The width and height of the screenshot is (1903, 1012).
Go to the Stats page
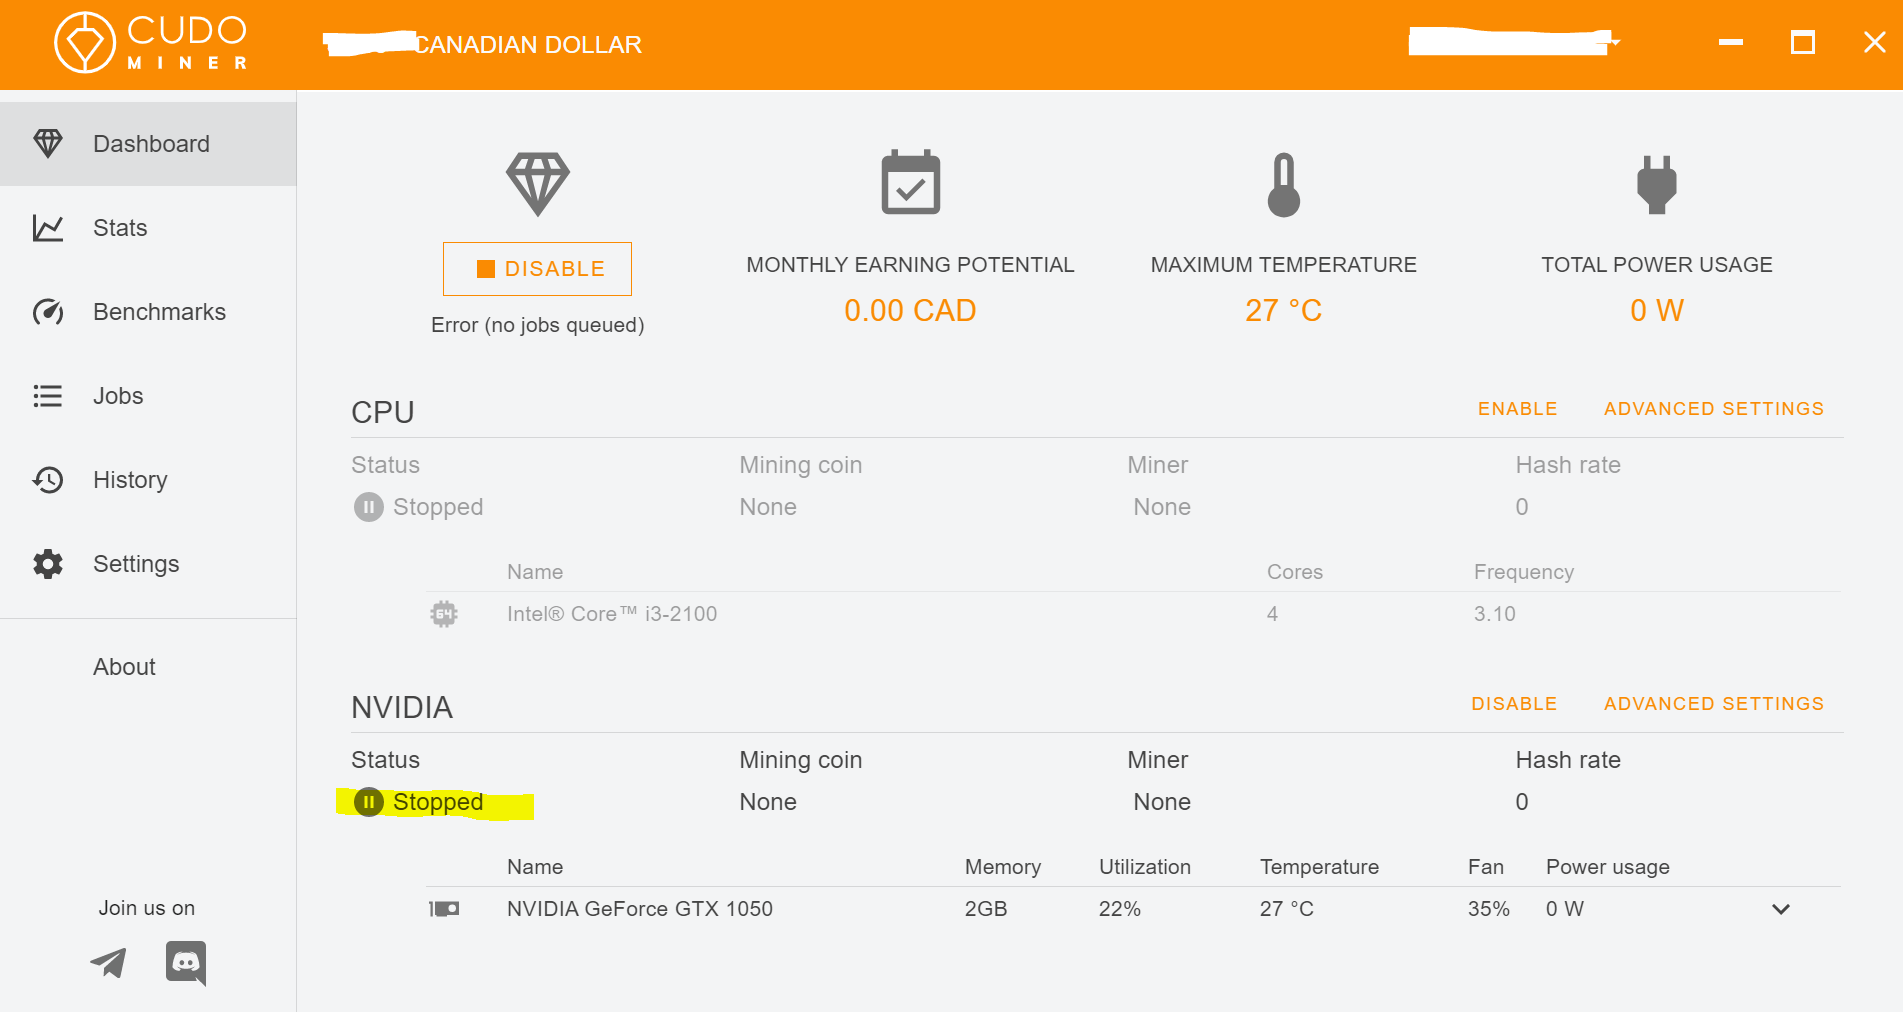(148, 228)
